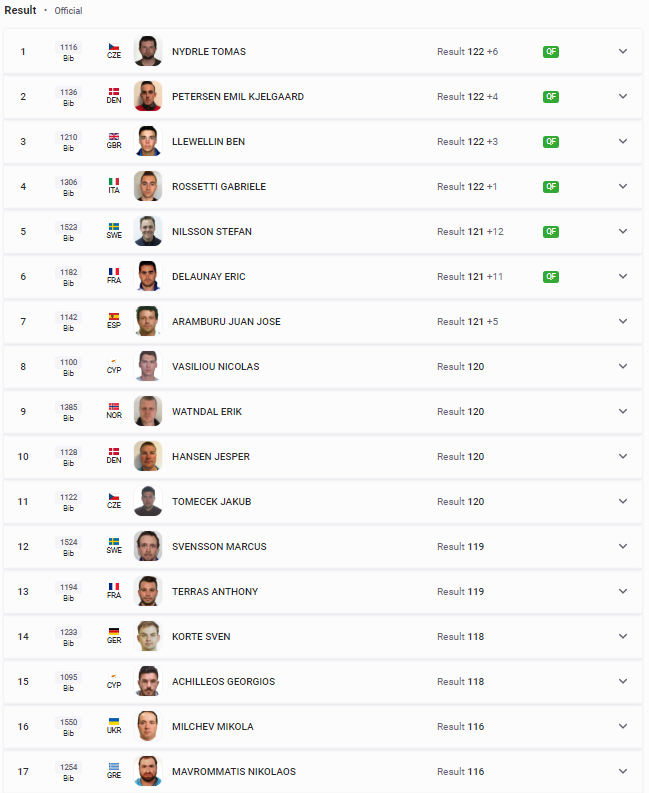The image size is (649, 793).
Task: Click the green QF badge for Nydrle Tomas
Action: pyautogui.click(x=551, y=52)
